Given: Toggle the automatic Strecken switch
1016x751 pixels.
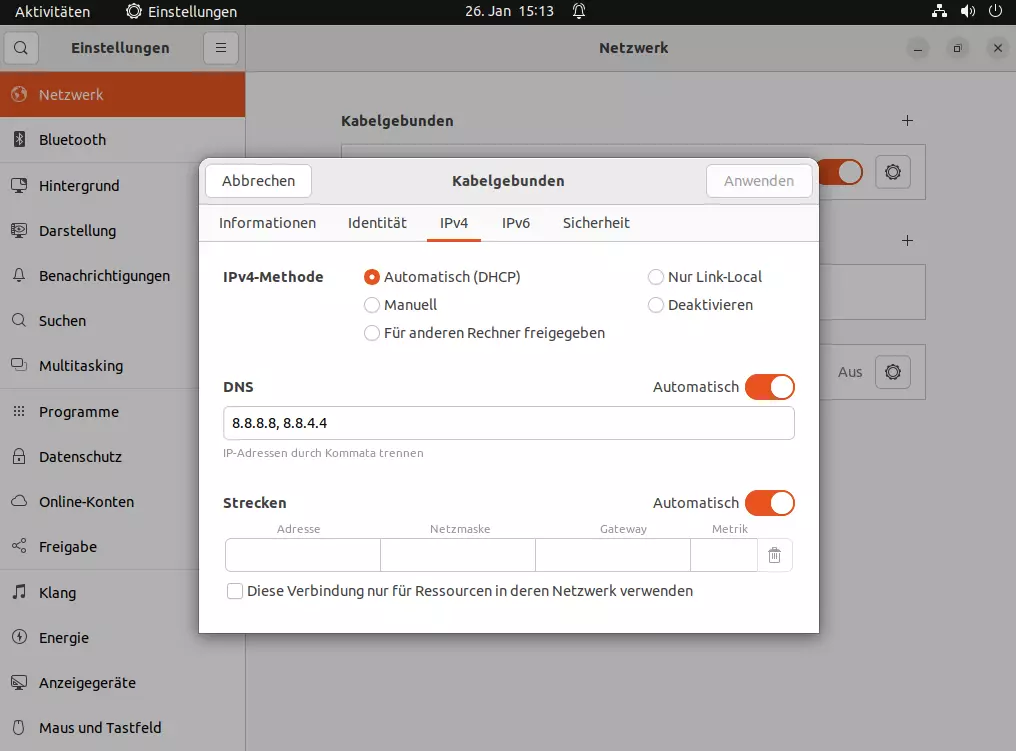Looking at the screenshot, I should tap(769, 503).
